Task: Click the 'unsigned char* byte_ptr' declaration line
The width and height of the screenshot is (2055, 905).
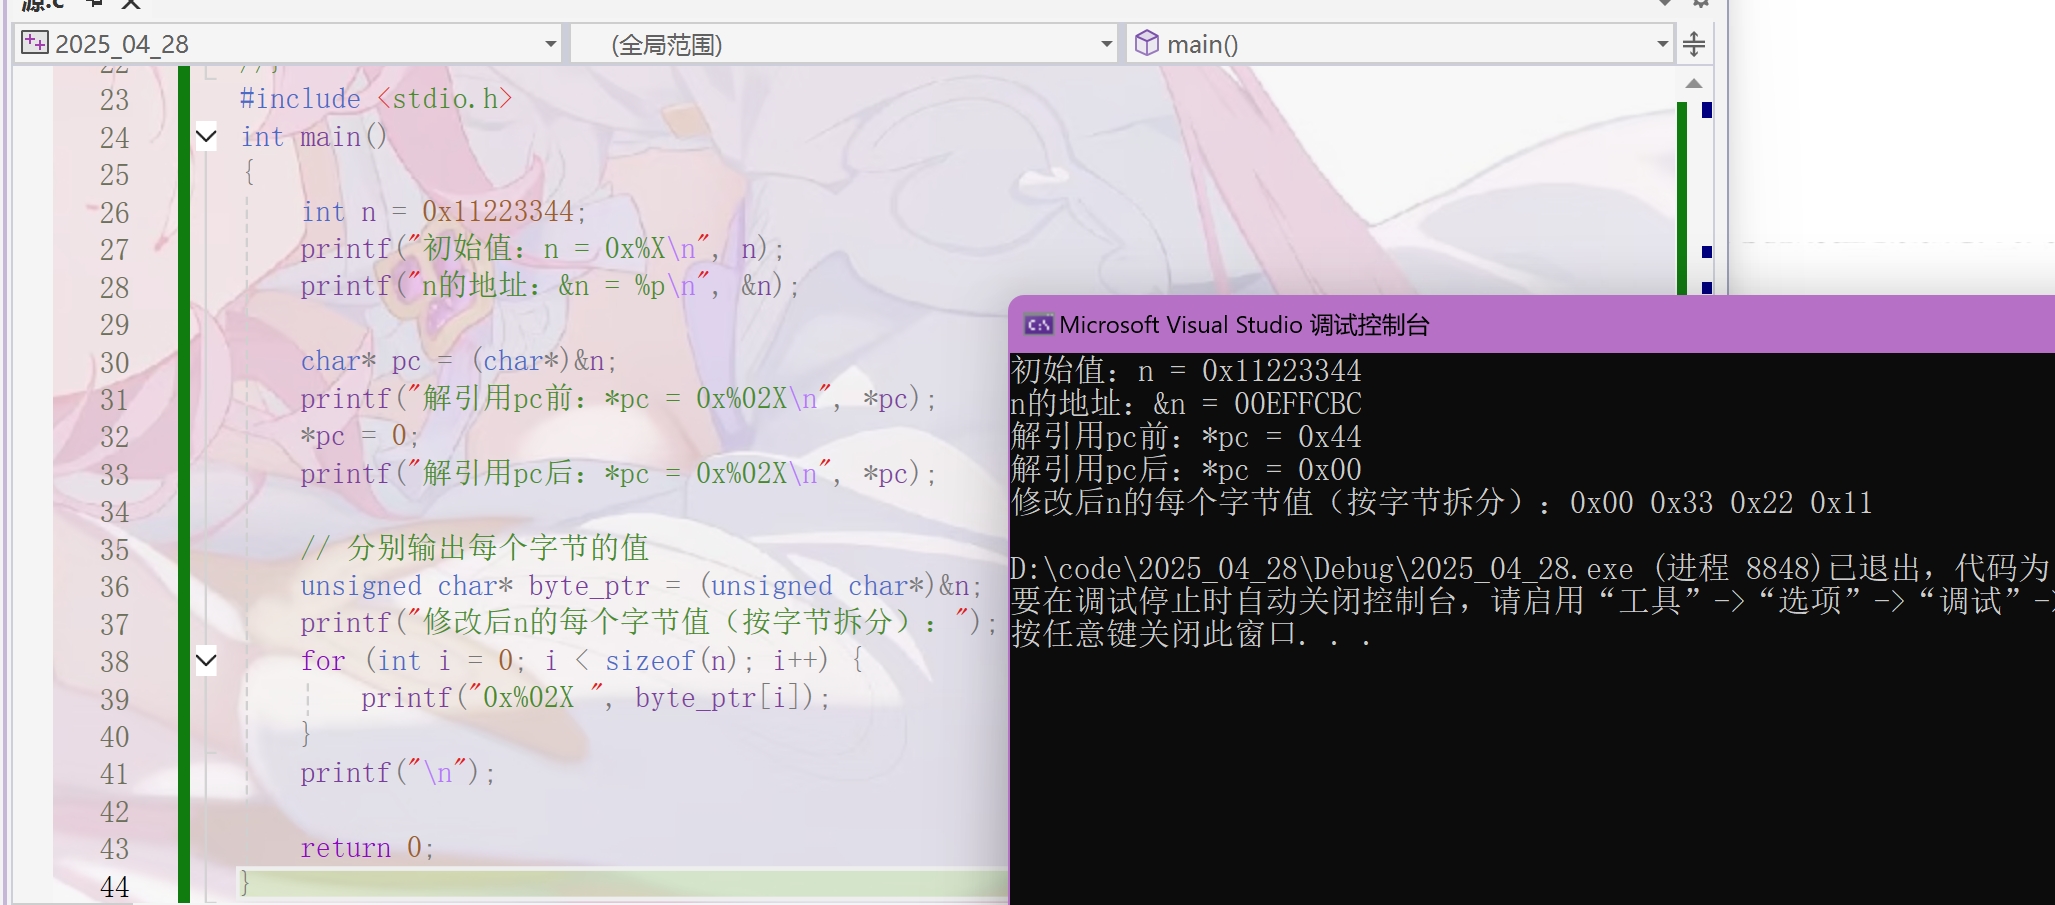Action: tap(641, 586)
